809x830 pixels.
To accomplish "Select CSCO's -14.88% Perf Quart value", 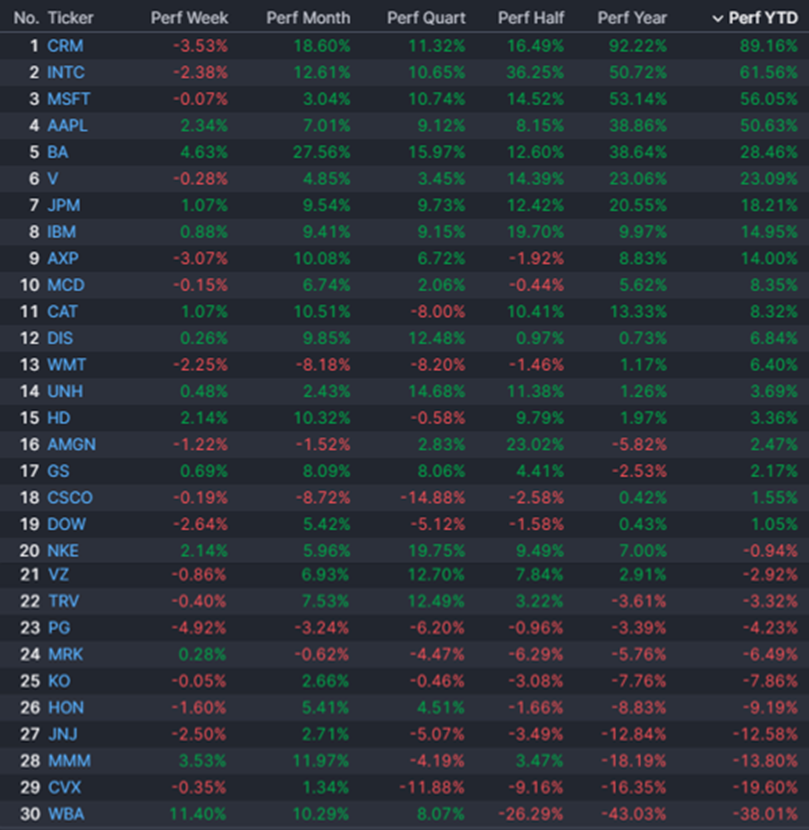I will [x=432, y=498].
